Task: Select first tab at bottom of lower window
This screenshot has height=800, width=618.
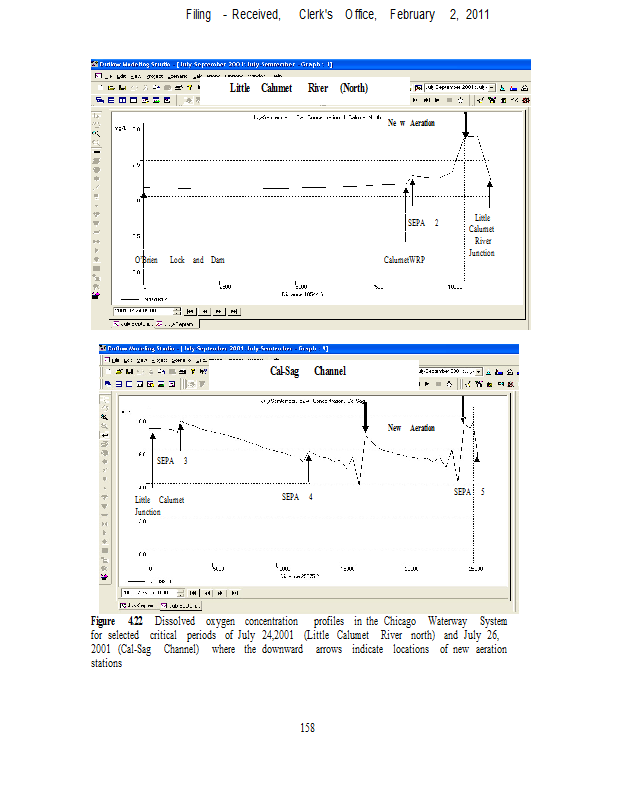Action: coord(137,606)
